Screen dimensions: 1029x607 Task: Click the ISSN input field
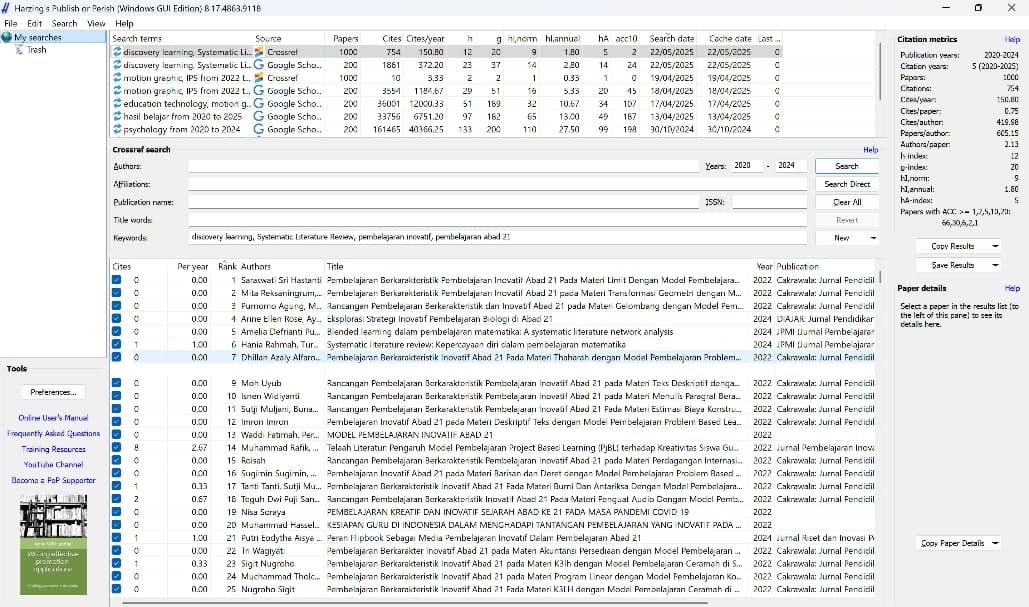(769, 202)
